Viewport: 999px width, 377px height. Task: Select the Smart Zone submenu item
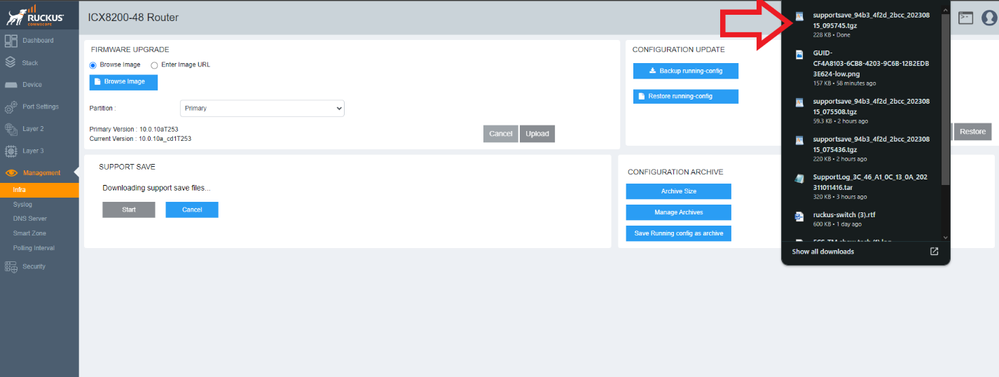point(29,233)
